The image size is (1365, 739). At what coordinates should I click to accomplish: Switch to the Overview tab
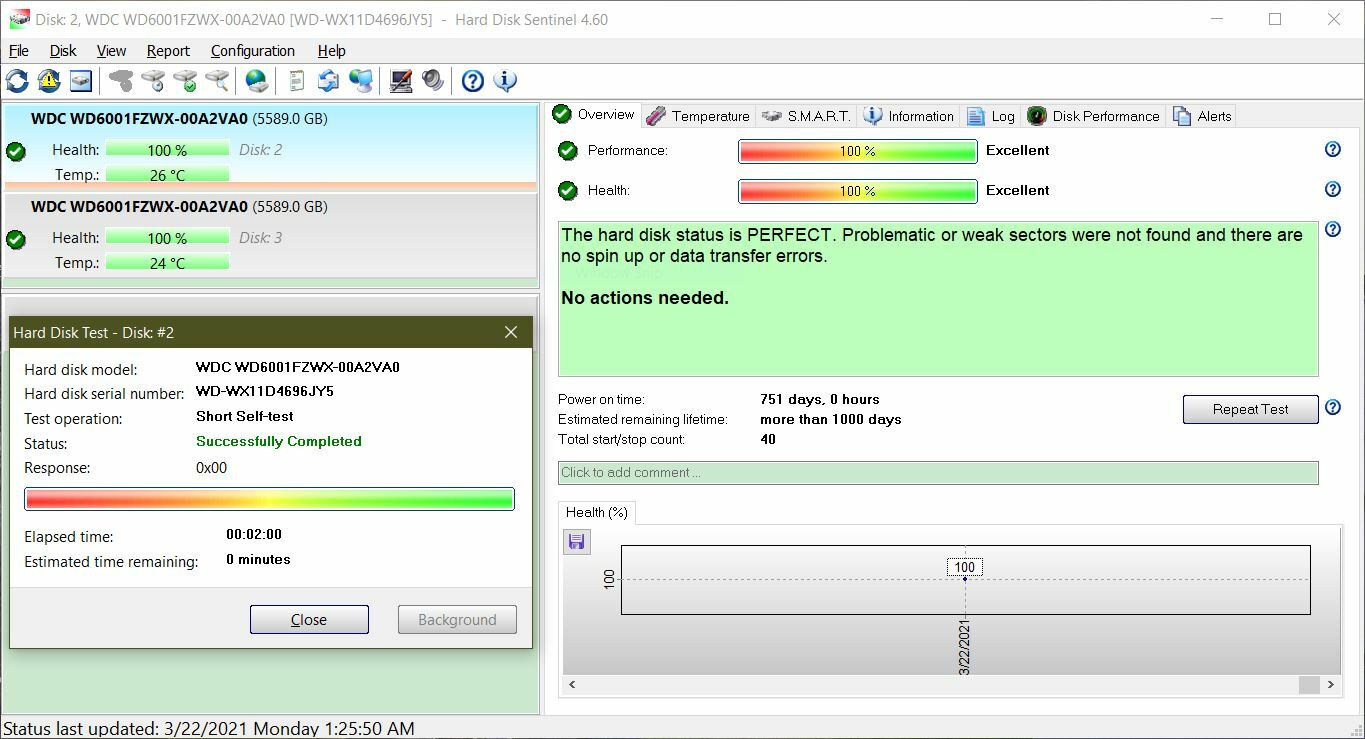[594, 115]
